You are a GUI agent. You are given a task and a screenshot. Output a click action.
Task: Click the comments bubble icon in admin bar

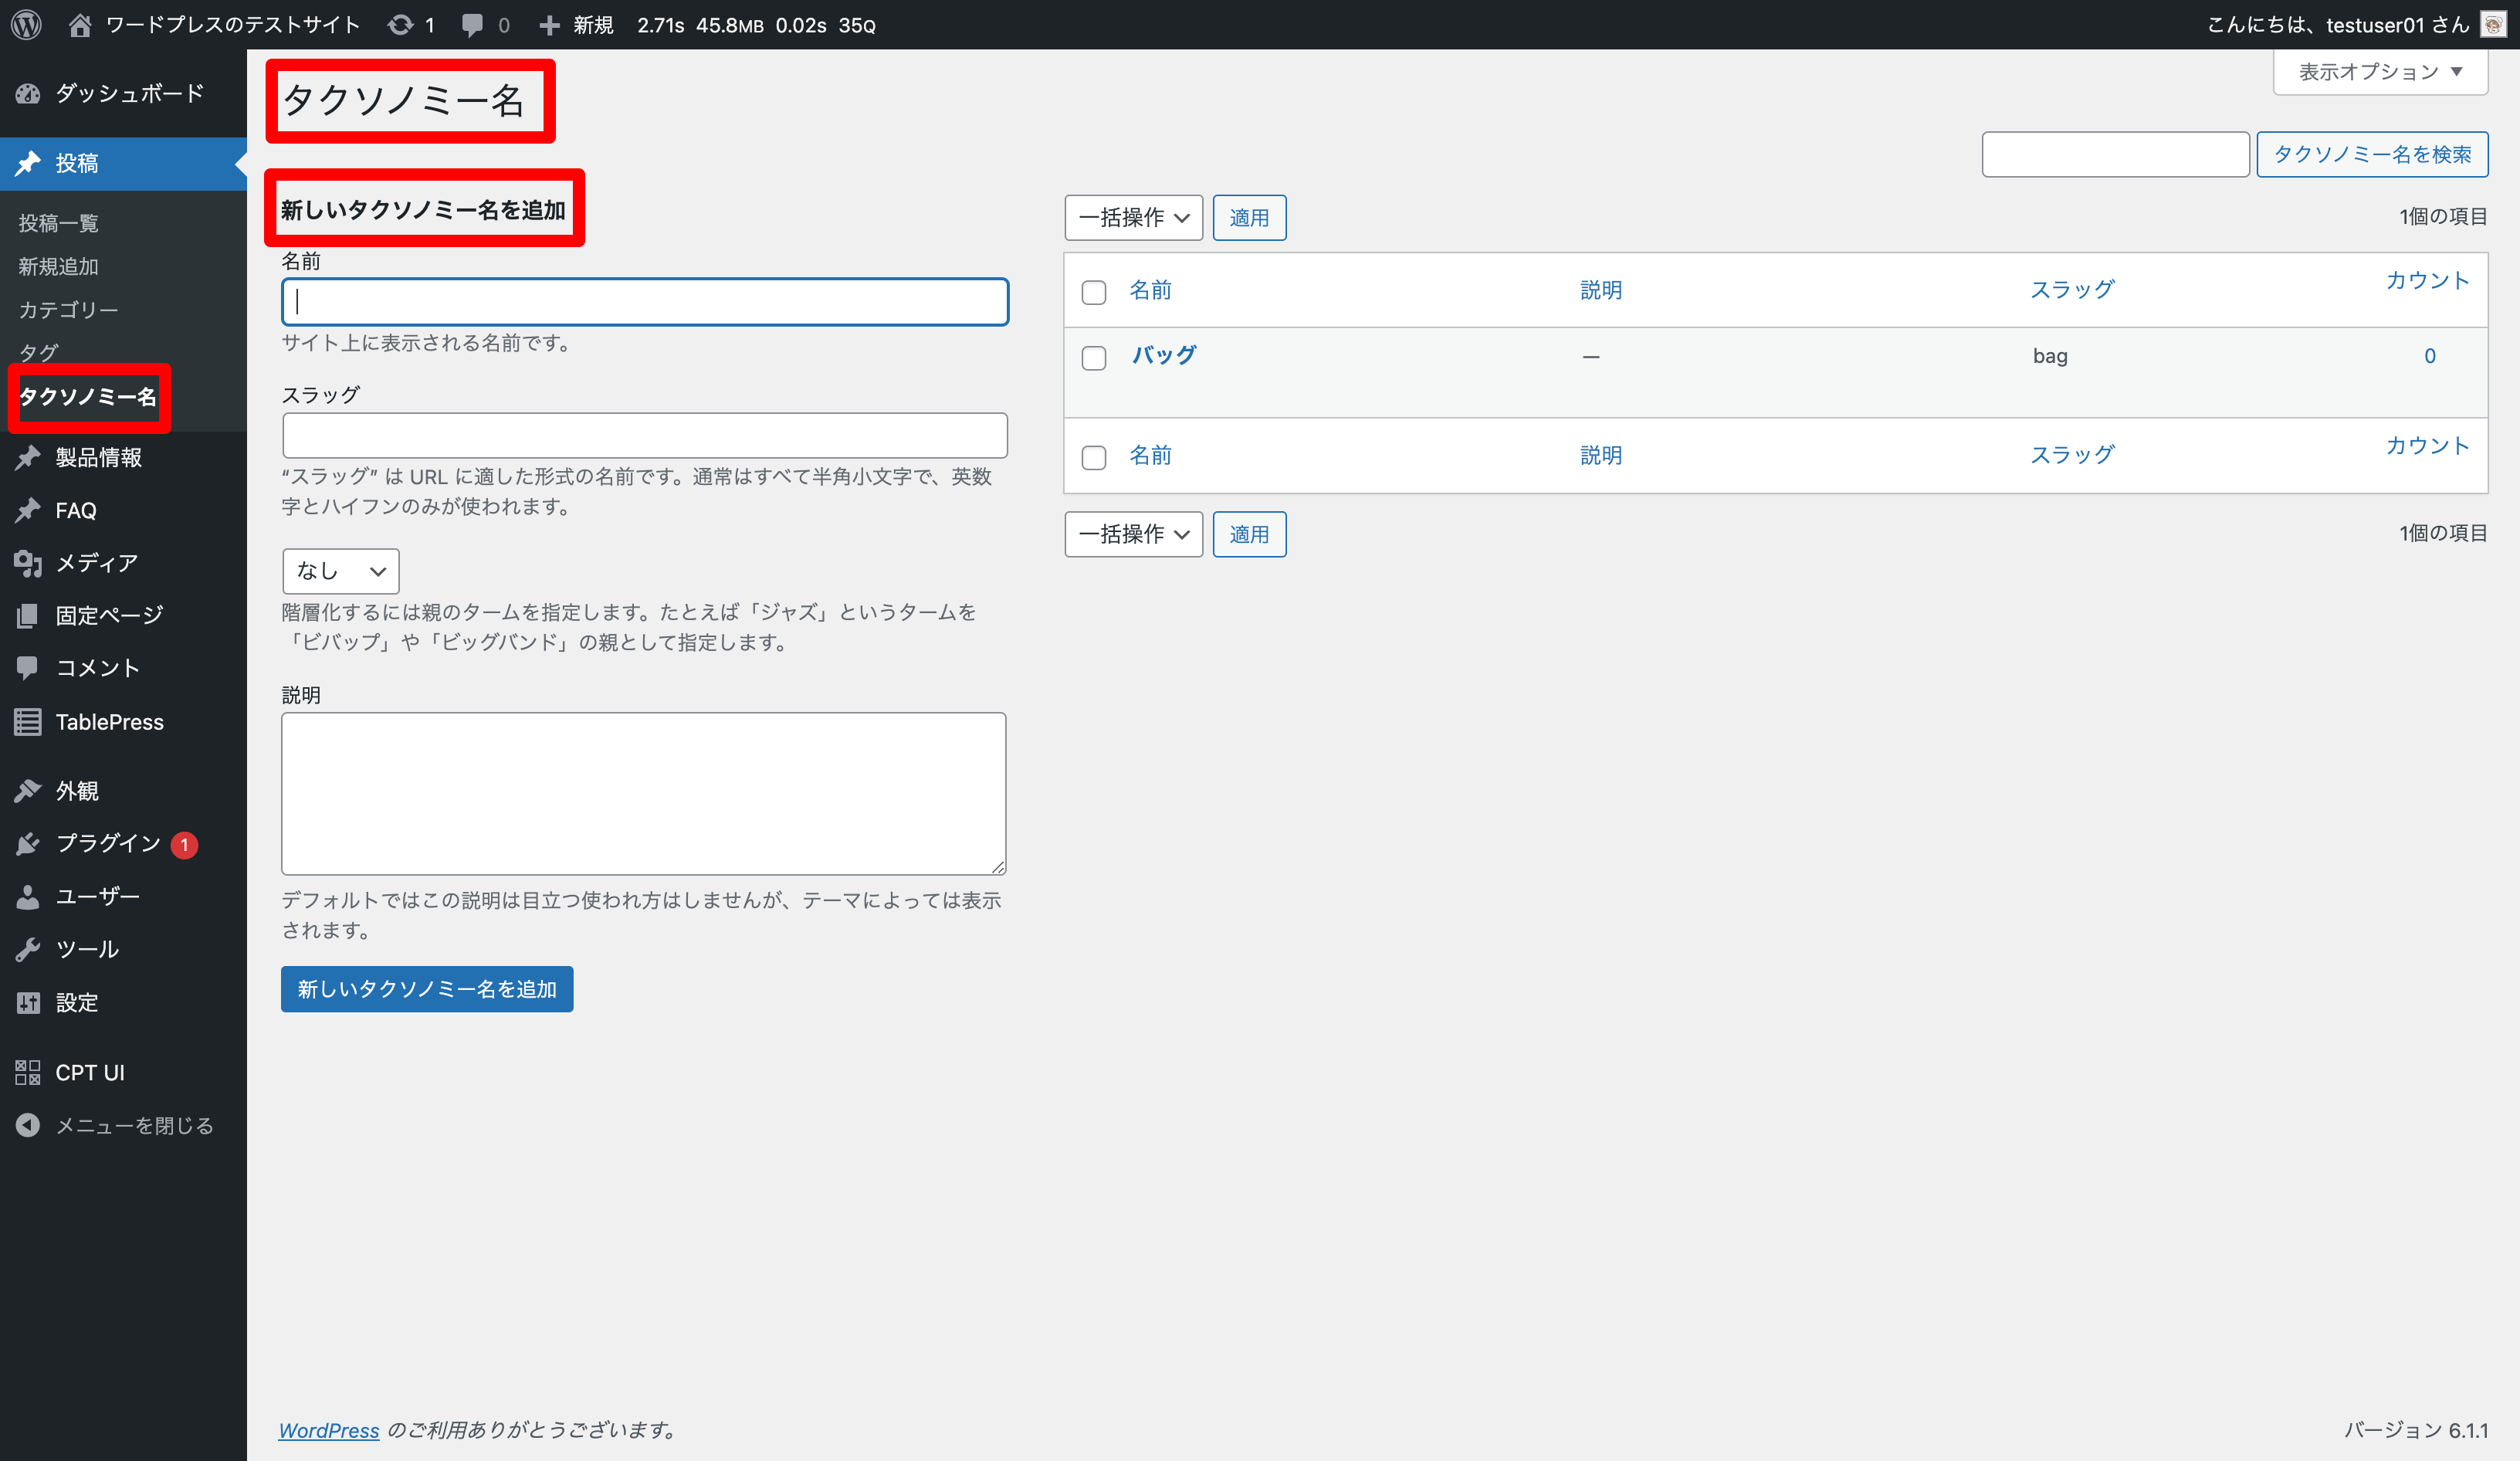click(x=472, y=24)
